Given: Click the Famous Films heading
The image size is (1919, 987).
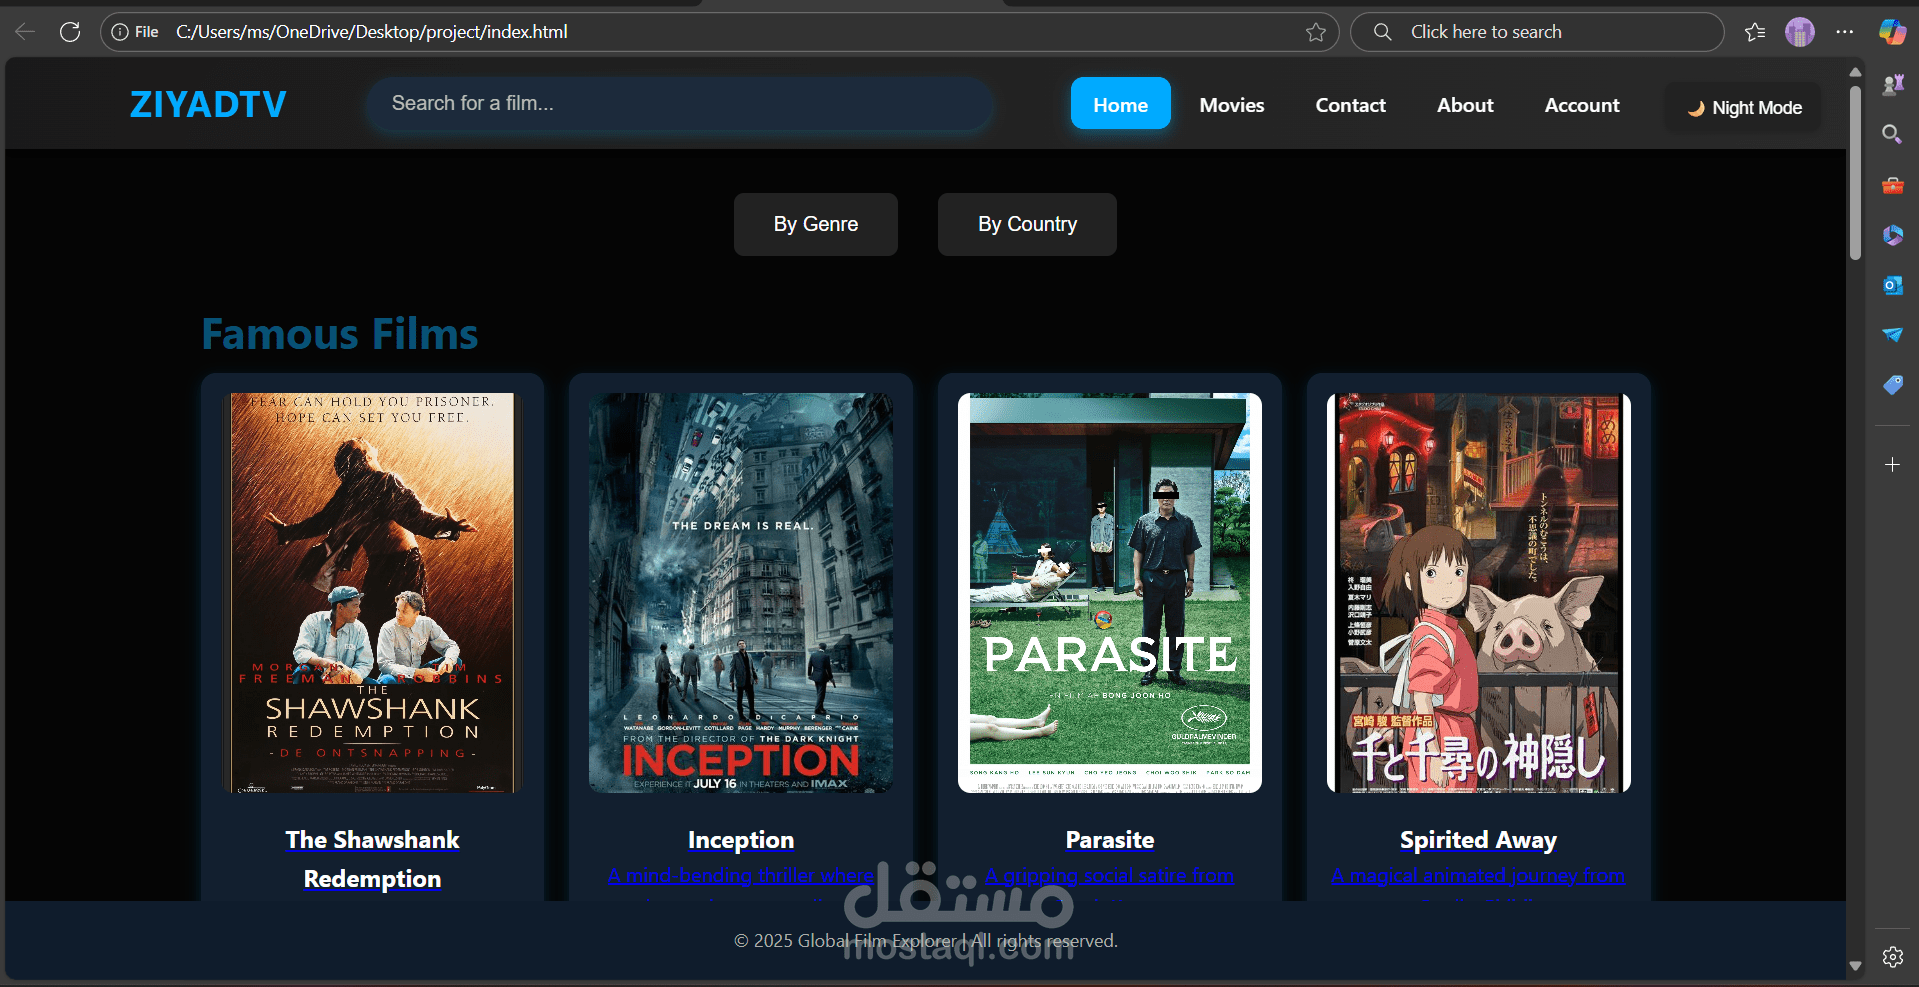Looking at the screenshot, I should (x=340, y=334).
